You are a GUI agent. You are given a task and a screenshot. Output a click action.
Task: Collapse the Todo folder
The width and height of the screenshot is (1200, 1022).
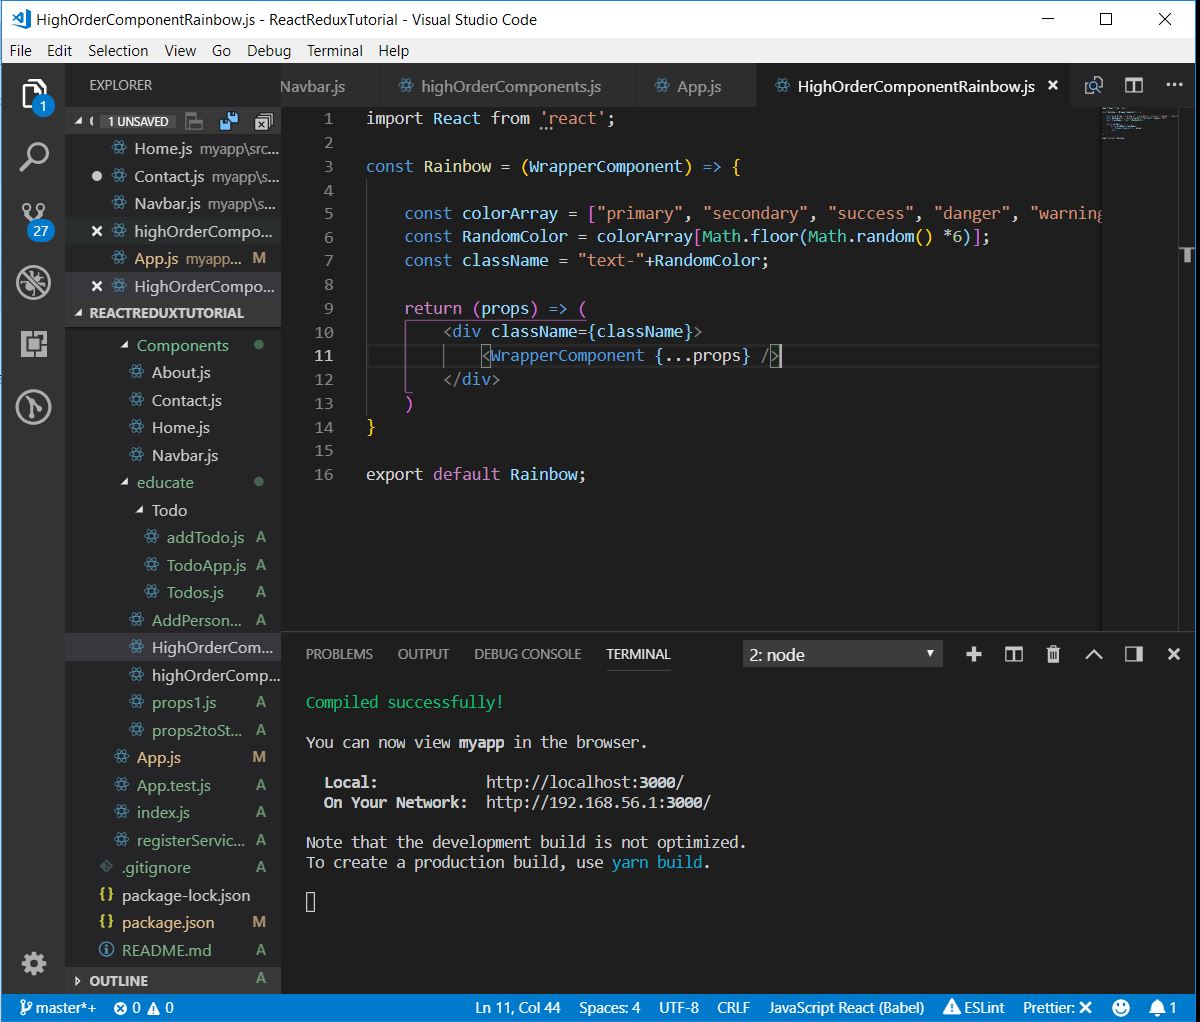pos(140,510)
